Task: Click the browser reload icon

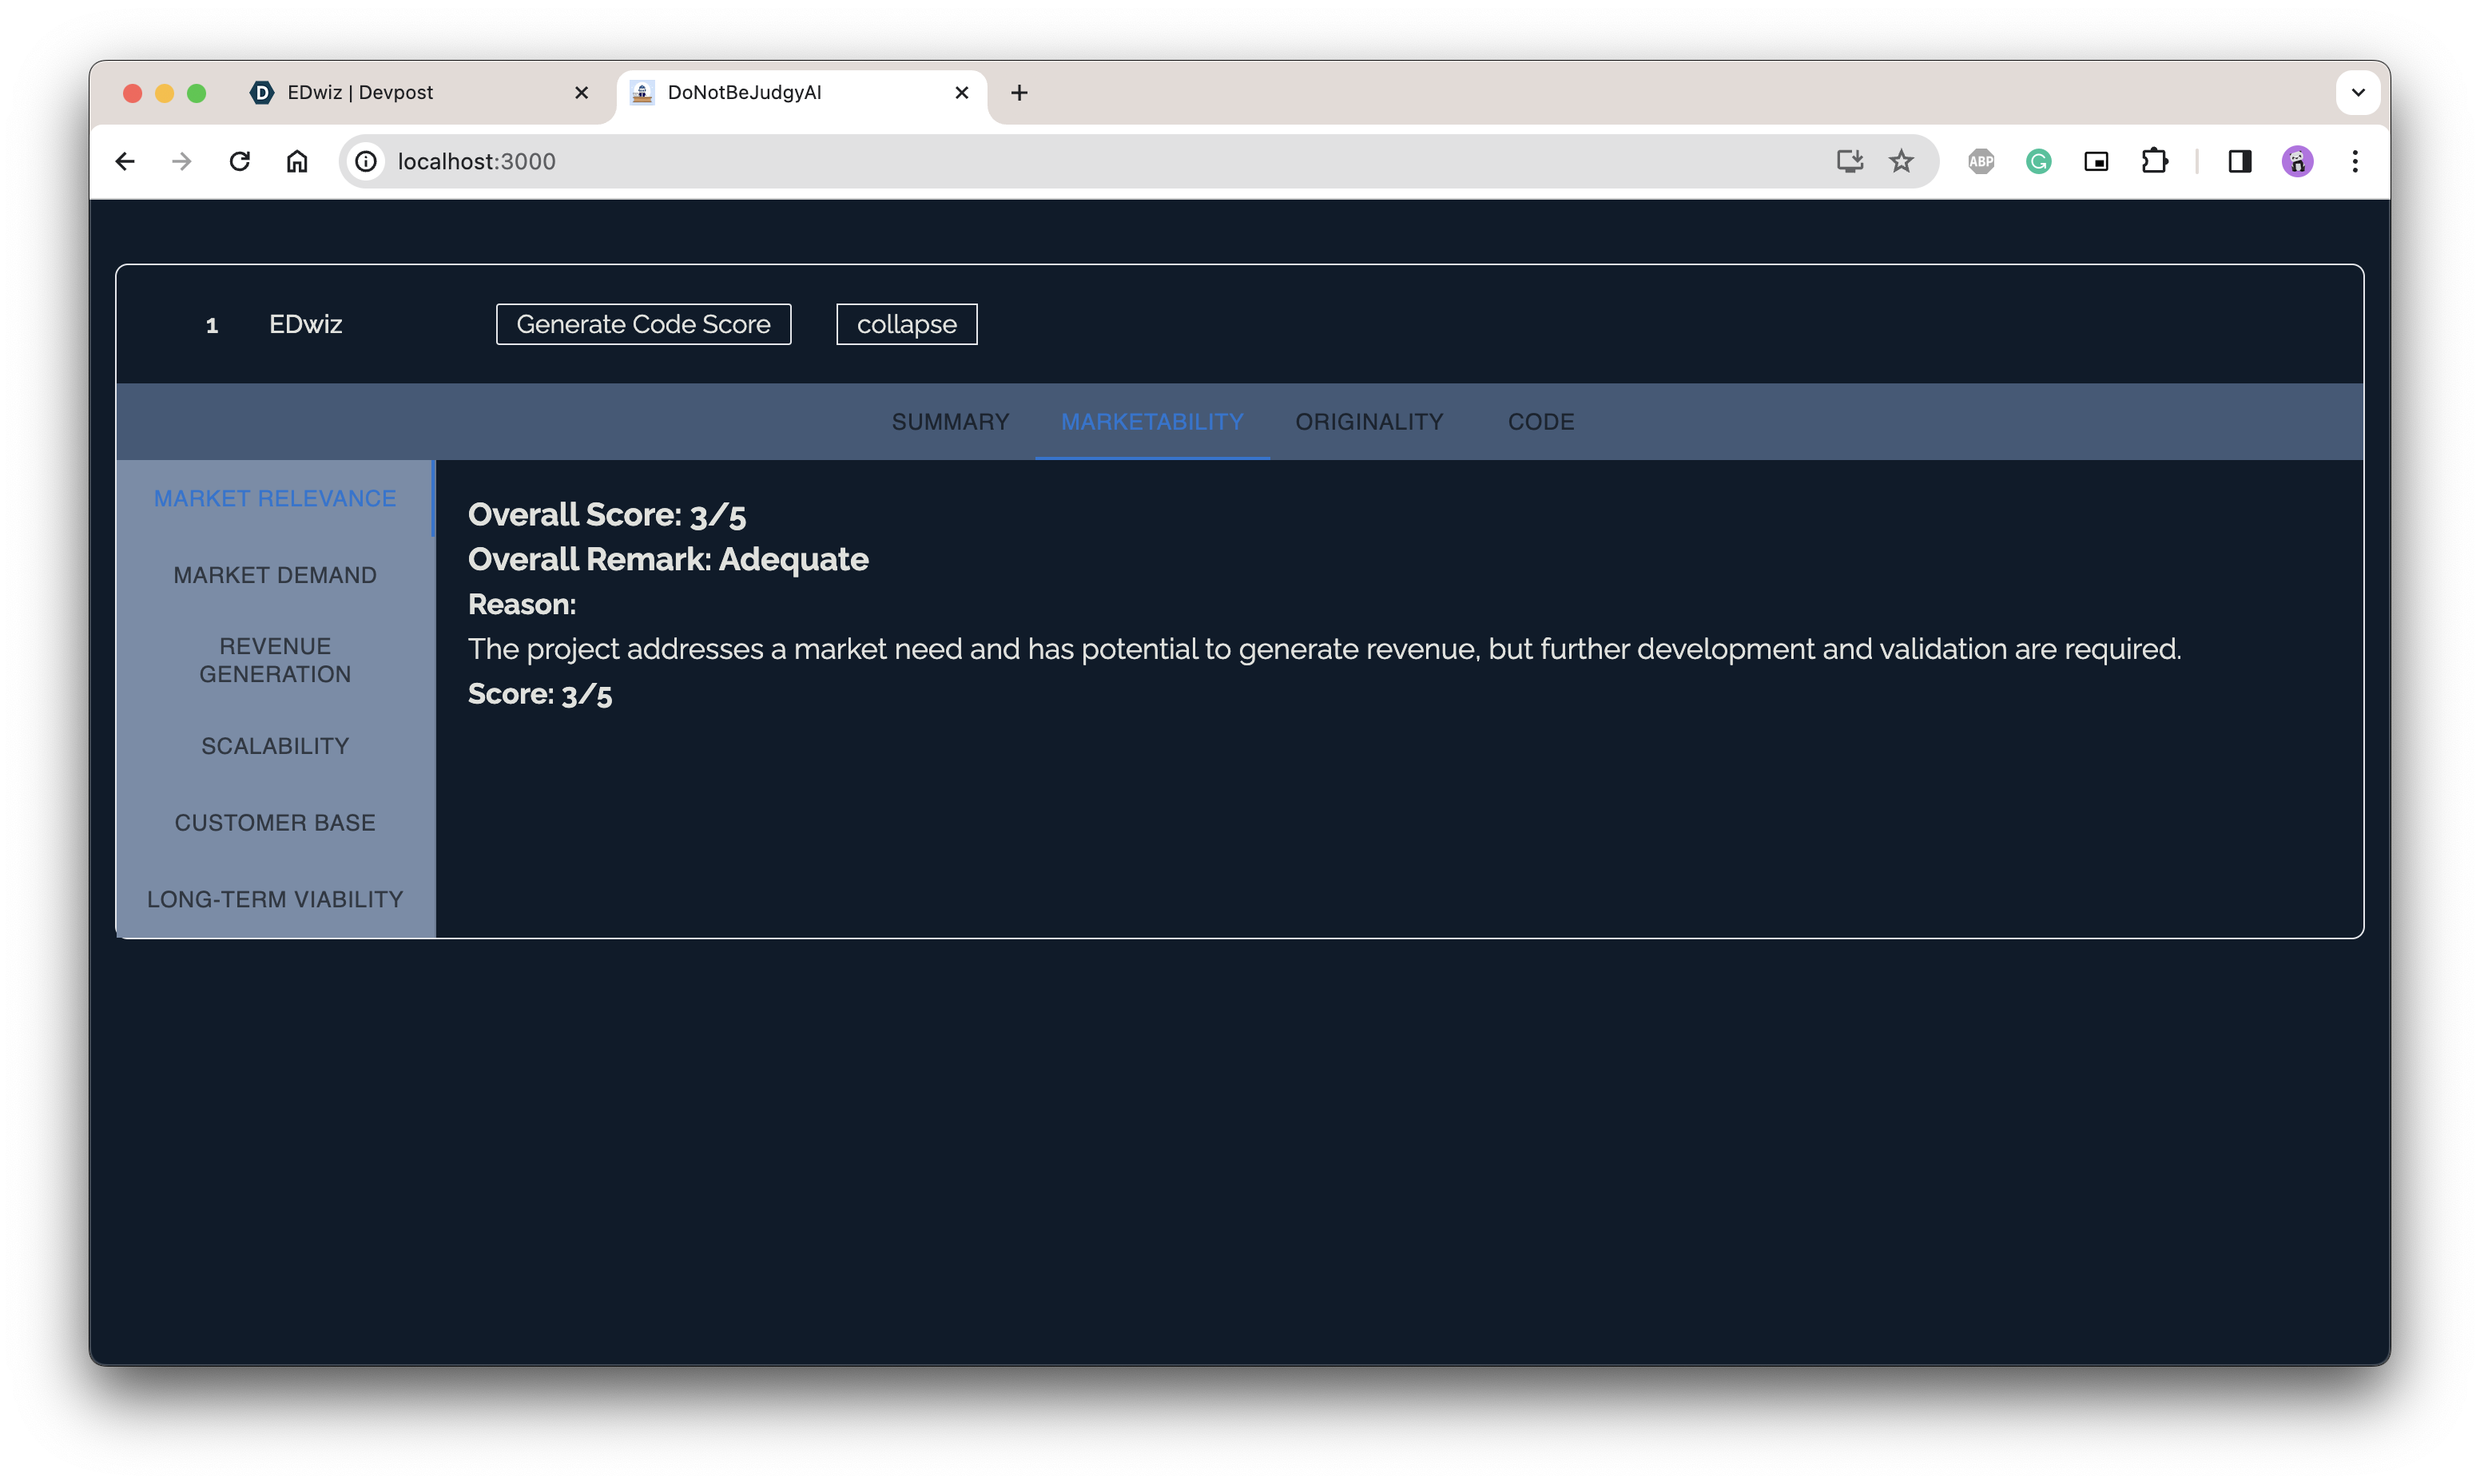Action: pyautogui.click(x=239, y=161)
